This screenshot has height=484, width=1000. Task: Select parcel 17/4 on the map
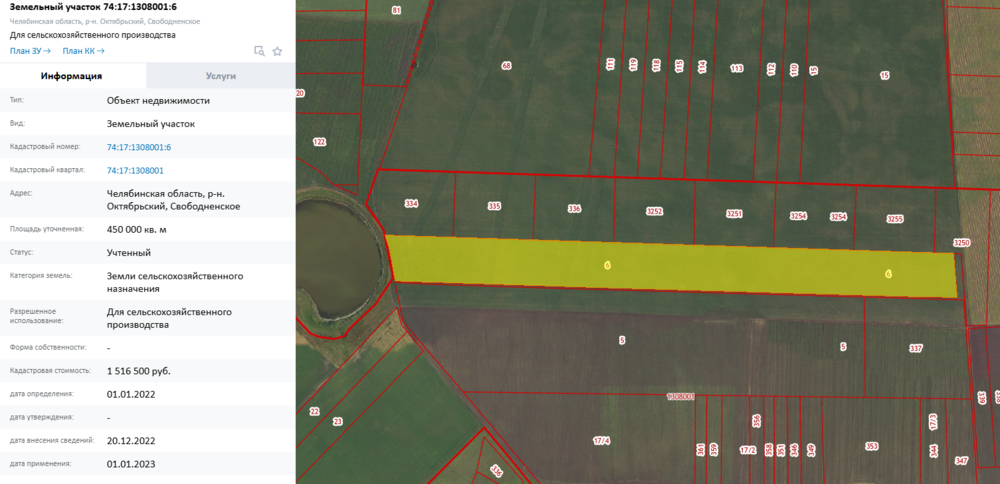coord(601,441)
